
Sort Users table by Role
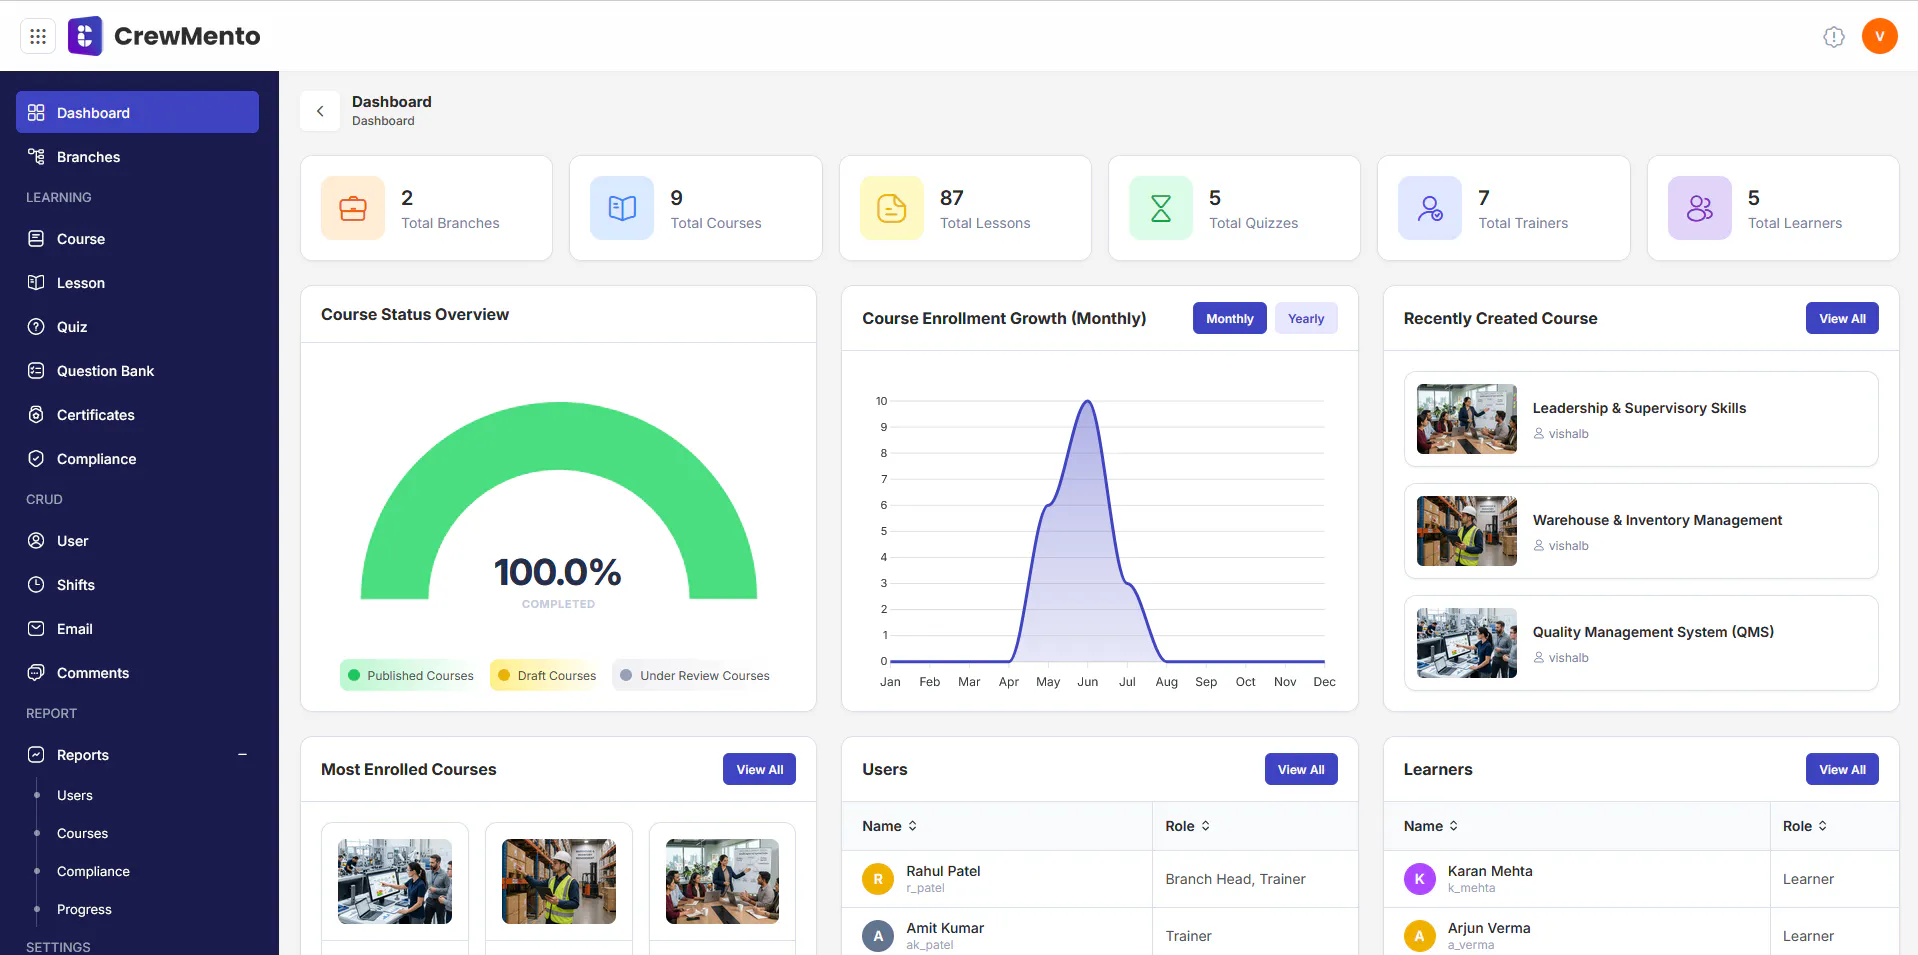coord(1188,826)
